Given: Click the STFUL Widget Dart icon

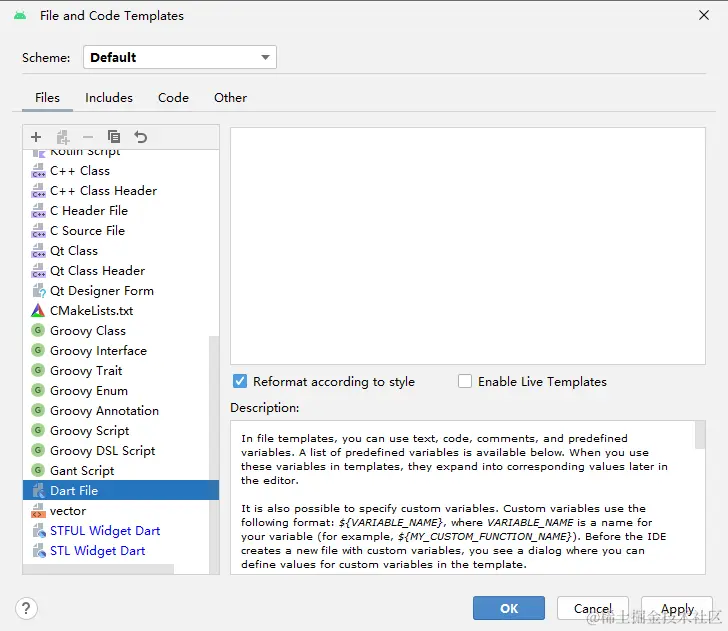Looking at the screenshot, I should 38,531.
